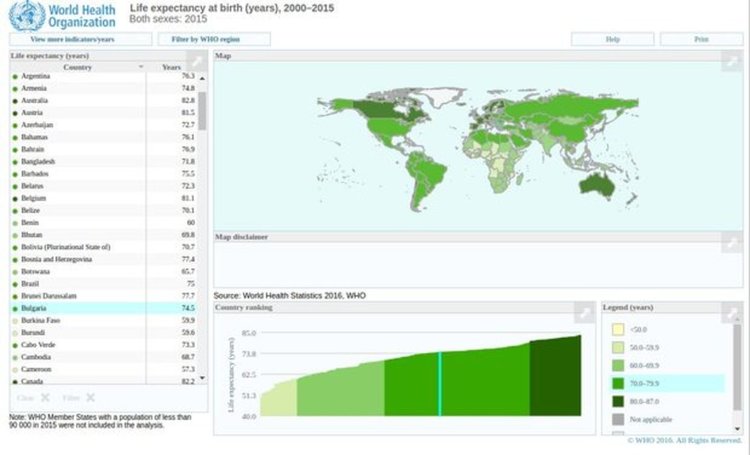Click the Clear selection X icon
This screenshot has height=455, width=750.
click(x=45, y=398)
